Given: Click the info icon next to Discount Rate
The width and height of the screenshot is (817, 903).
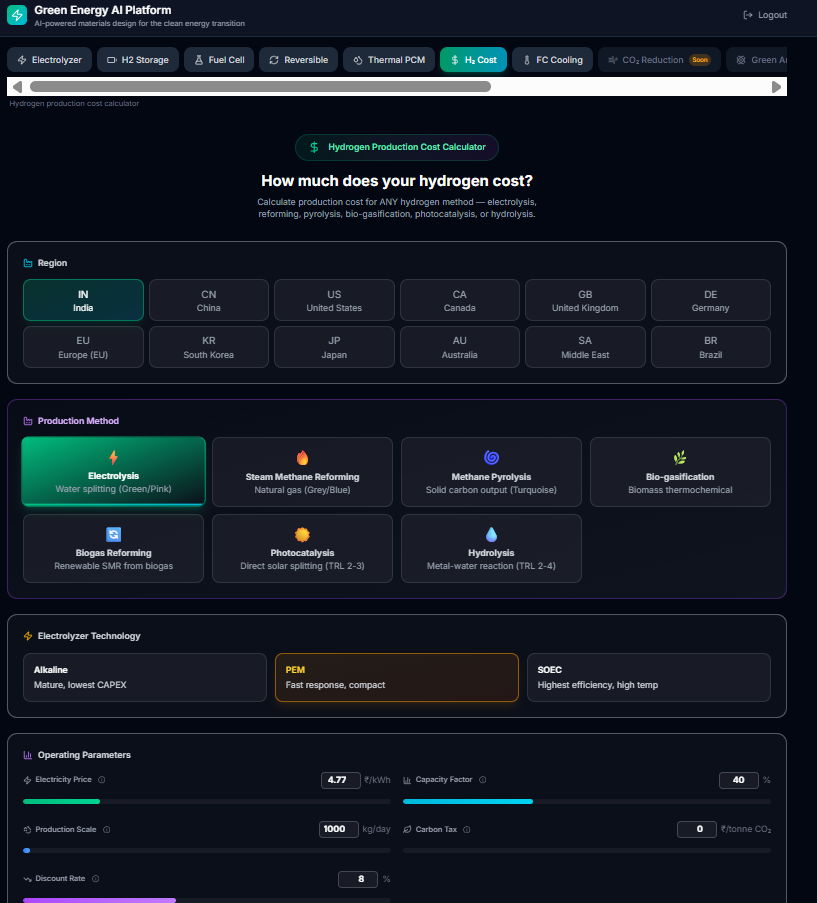Looking at the screenshot, I should 96,879.
